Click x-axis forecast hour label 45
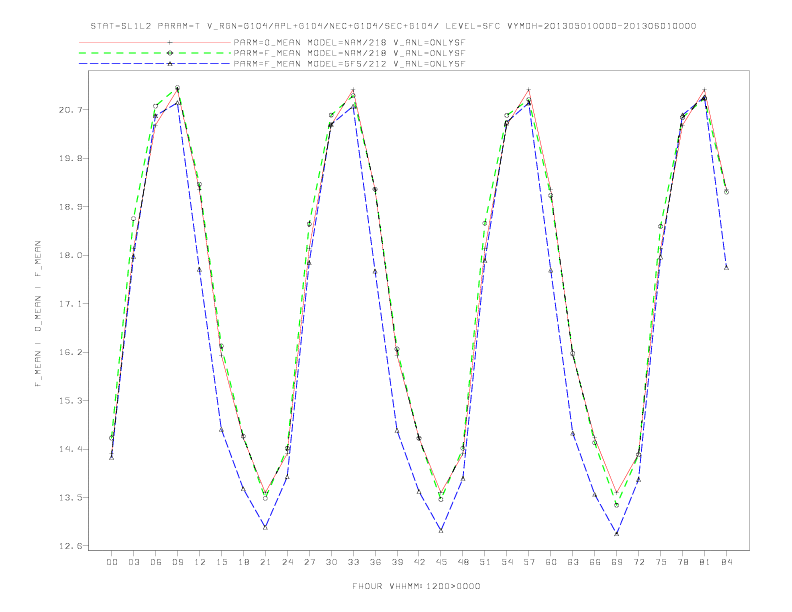Screen dimensions: 792x612 point(441,562)
